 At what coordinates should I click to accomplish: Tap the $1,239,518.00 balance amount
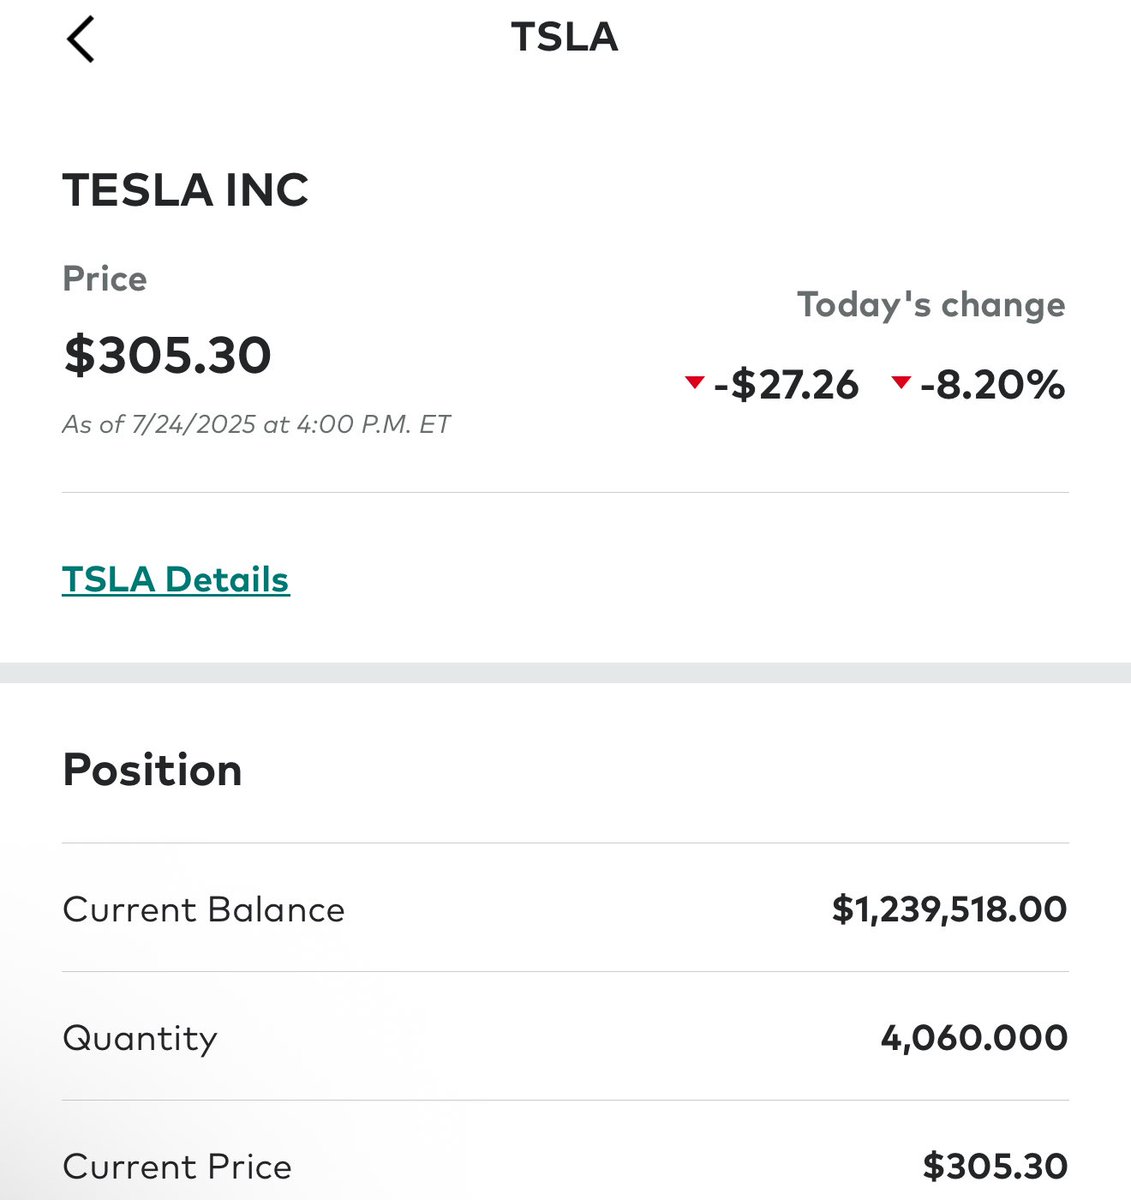[x=949, y=909]
